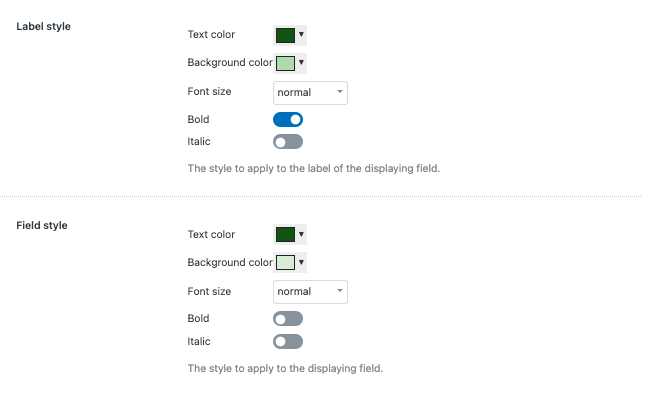Click the Field style description help text
Viewport: 650px width, 393px height.
[285, 368]
